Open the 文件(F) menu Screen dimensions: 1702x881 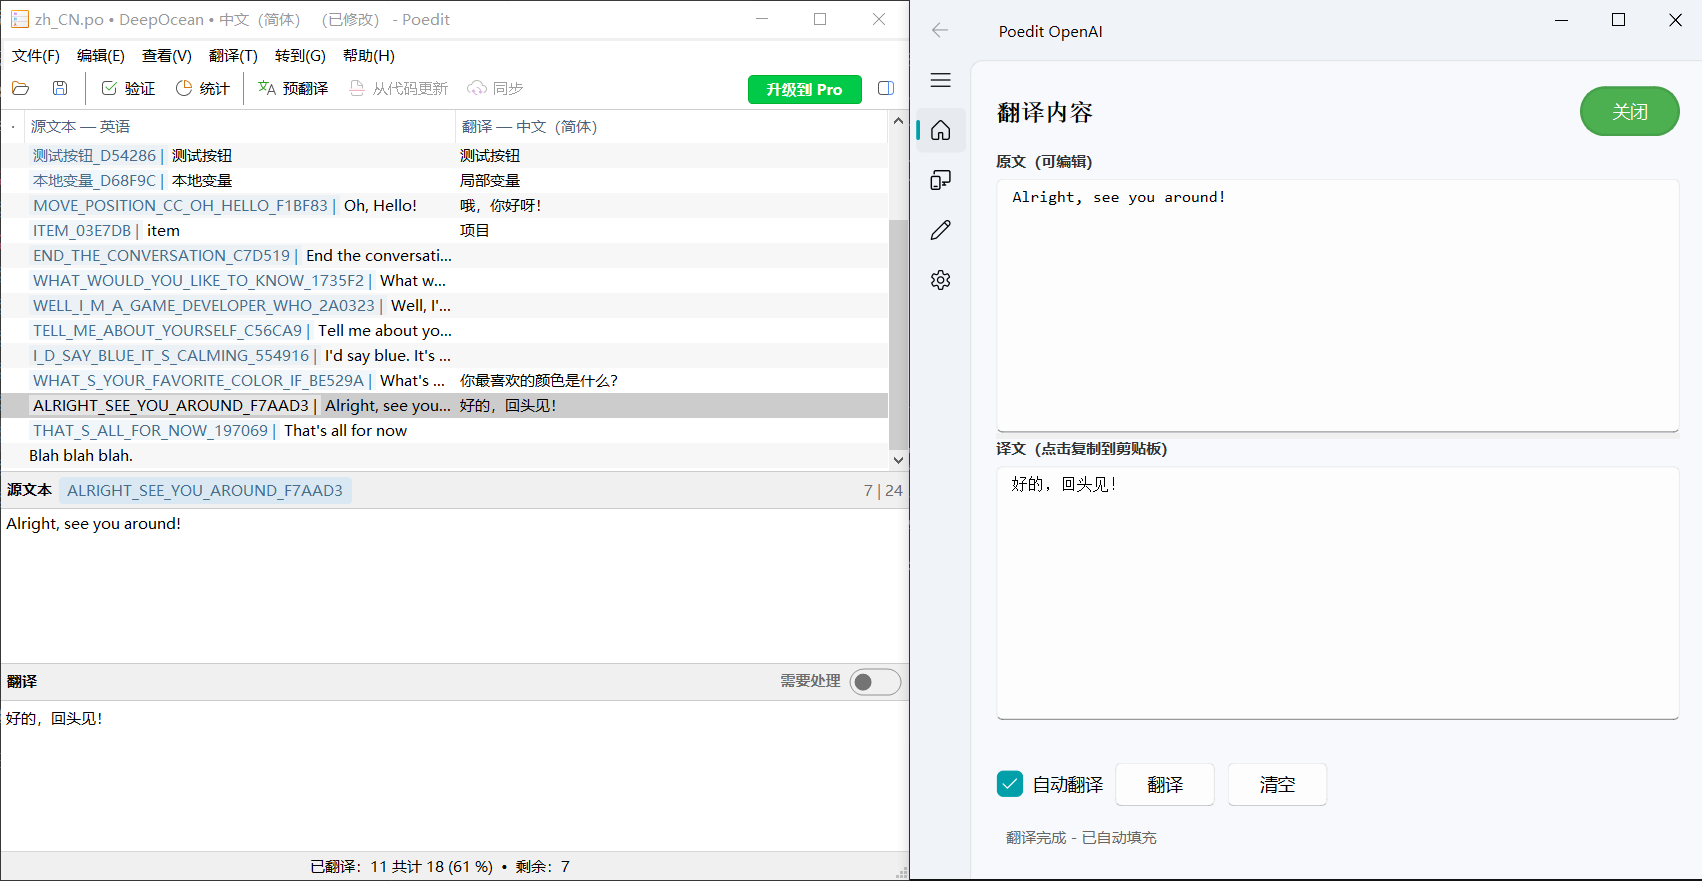(x=36, y=56)
